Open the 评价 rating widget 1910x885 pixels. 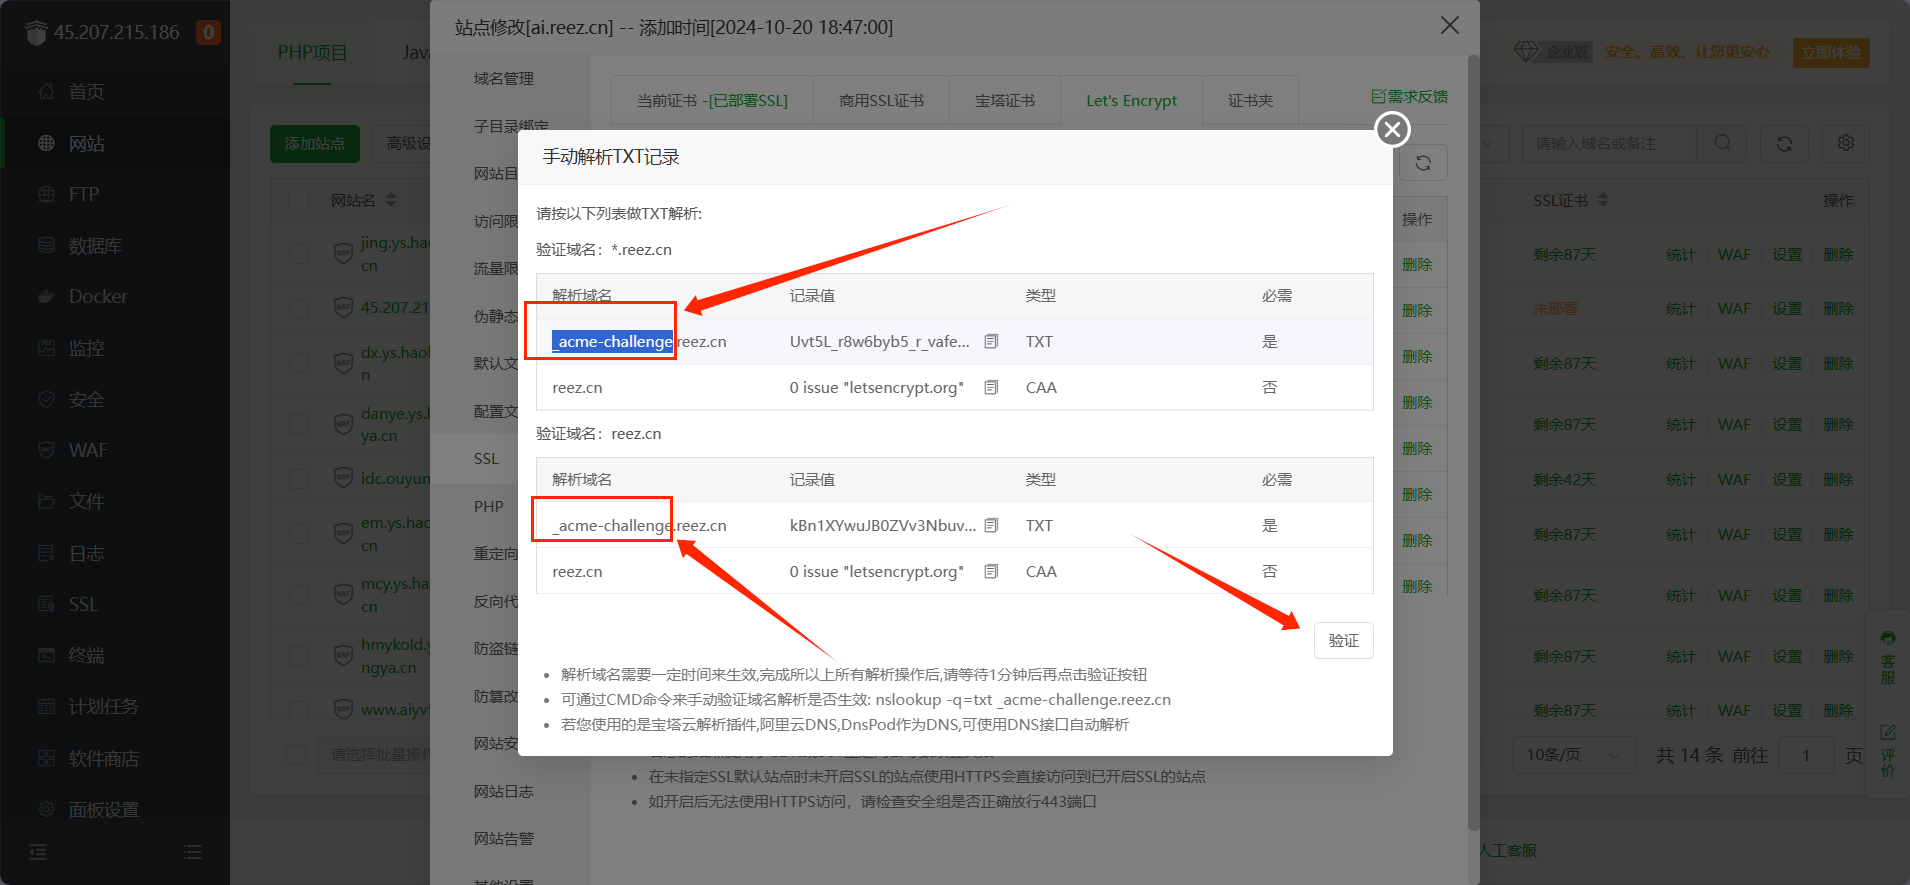1888,752
